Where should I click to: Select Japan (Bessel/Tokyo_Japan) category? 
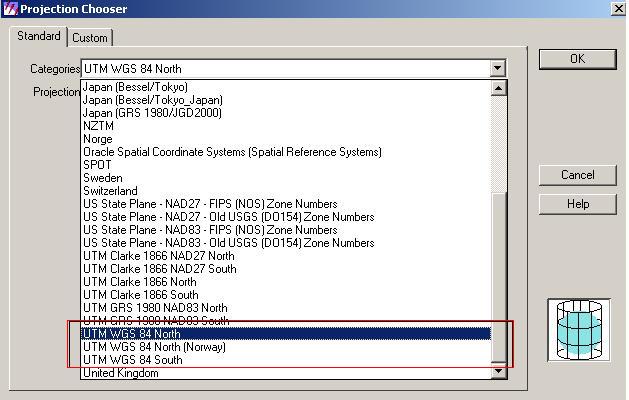(286, 100)
